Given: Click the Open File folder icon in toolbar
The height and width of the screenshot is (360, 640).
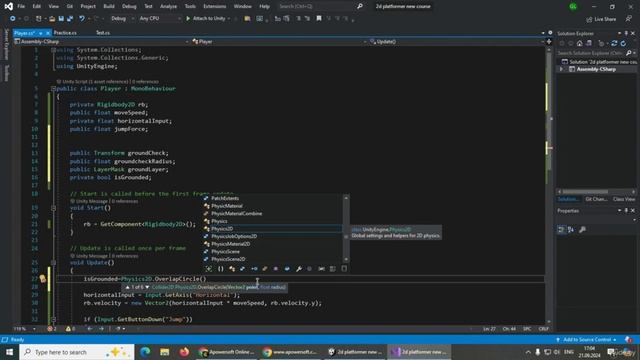Looking at the screenshot, I should pos(52,19).
